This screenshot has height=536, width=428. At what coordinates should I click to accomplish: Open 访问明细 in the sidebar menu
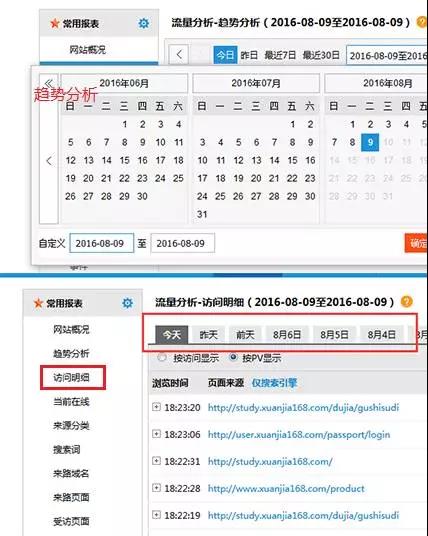tap(71, 377)
